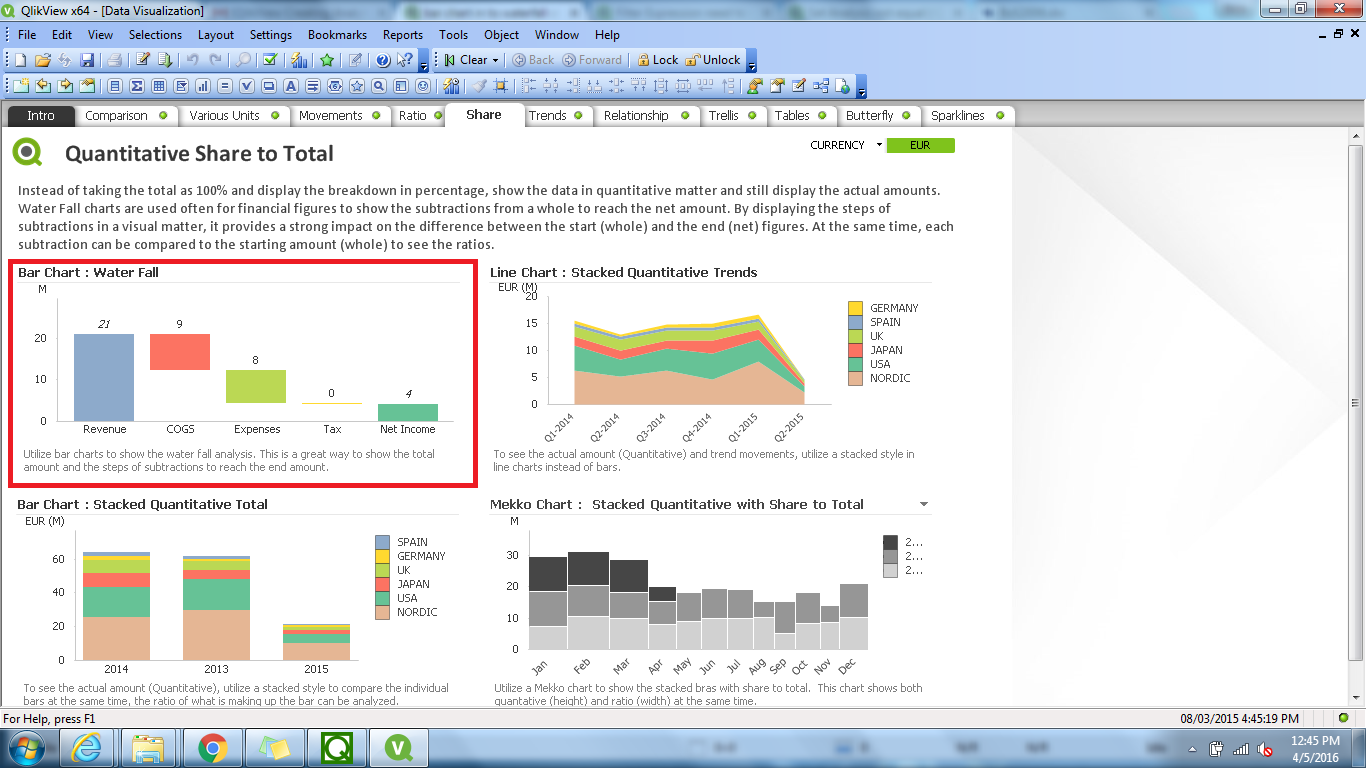Screen dimensions: 1366x768
Task: Switch to the Trellis tab
Action: tap(733, 115)
